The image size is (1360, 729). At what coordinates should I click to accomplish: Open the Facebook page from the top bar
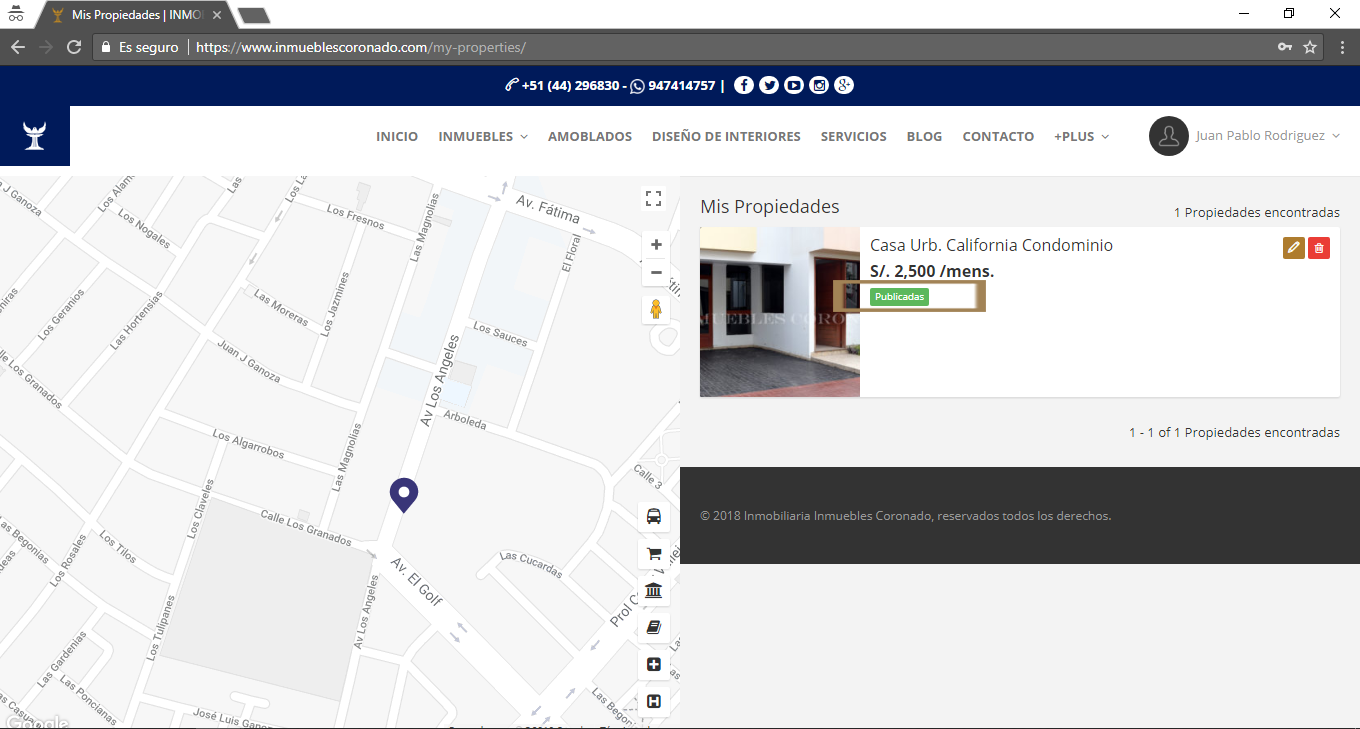(743, 86)
